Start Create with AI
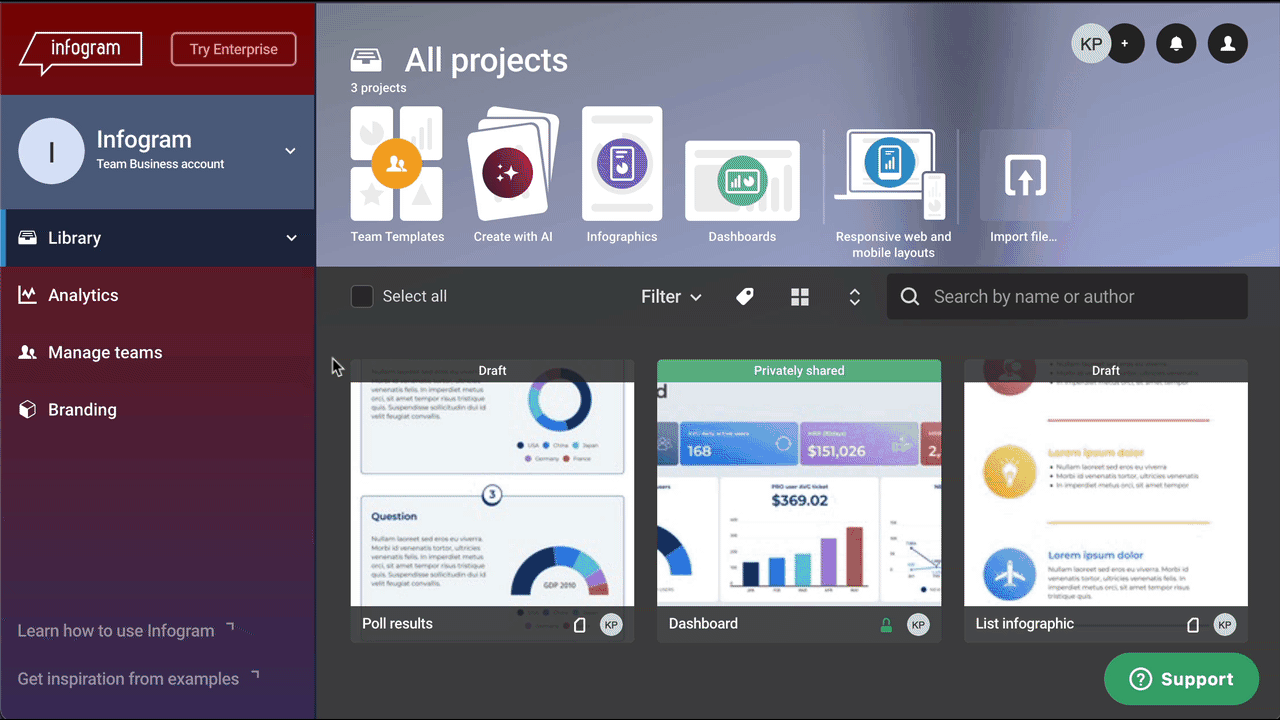 pyautogui.click(x=513, y=175)
